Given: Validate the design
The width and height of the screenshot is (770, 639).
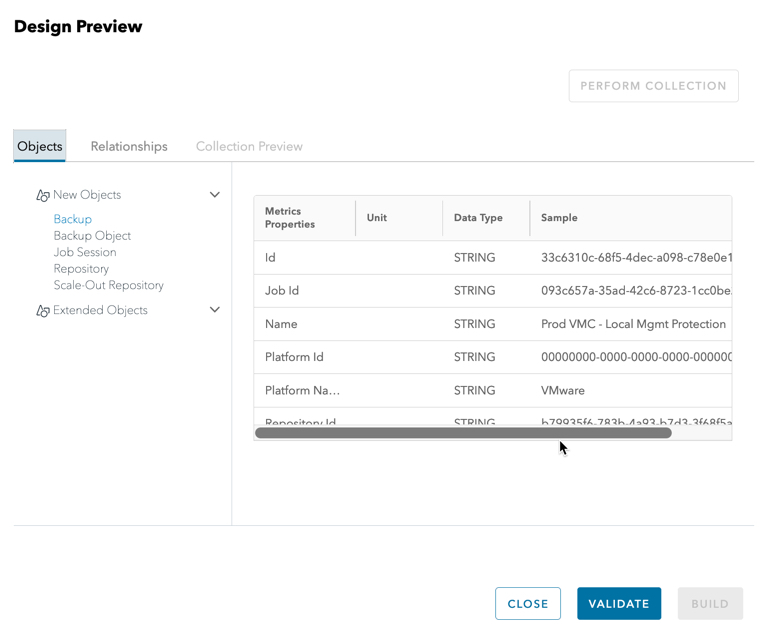Looking at the screenshot, I should [x=619, y=604].
